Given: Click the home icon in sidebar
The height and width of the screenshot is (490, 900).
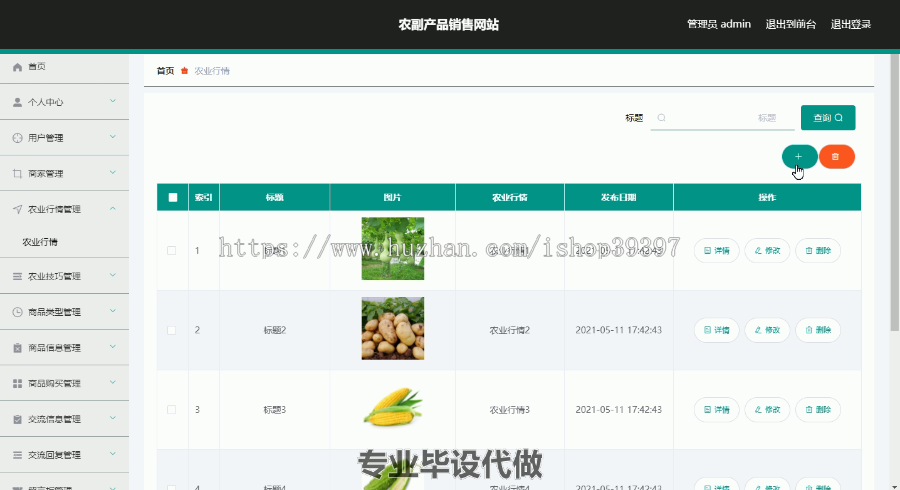Looking at the screenshot, I should (17, 67).
